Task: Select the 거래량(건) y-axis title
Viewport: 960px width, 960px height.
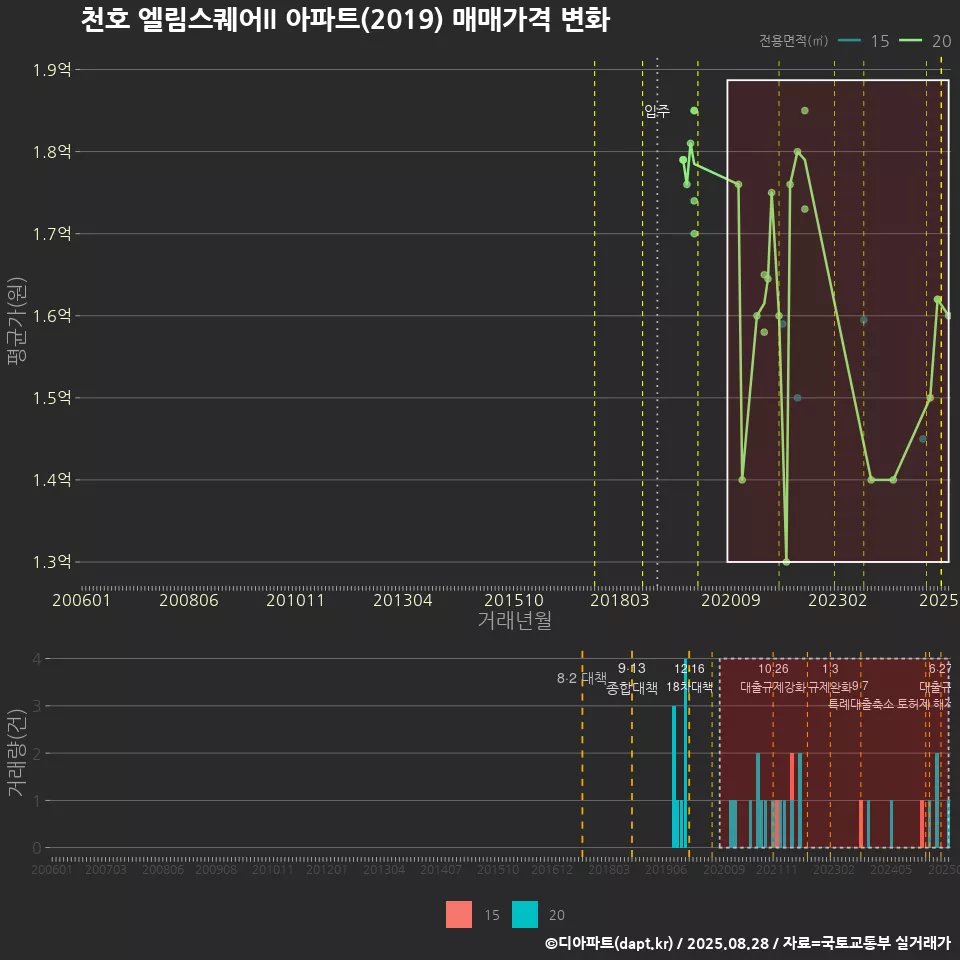Action: click(x=16, y=753)
